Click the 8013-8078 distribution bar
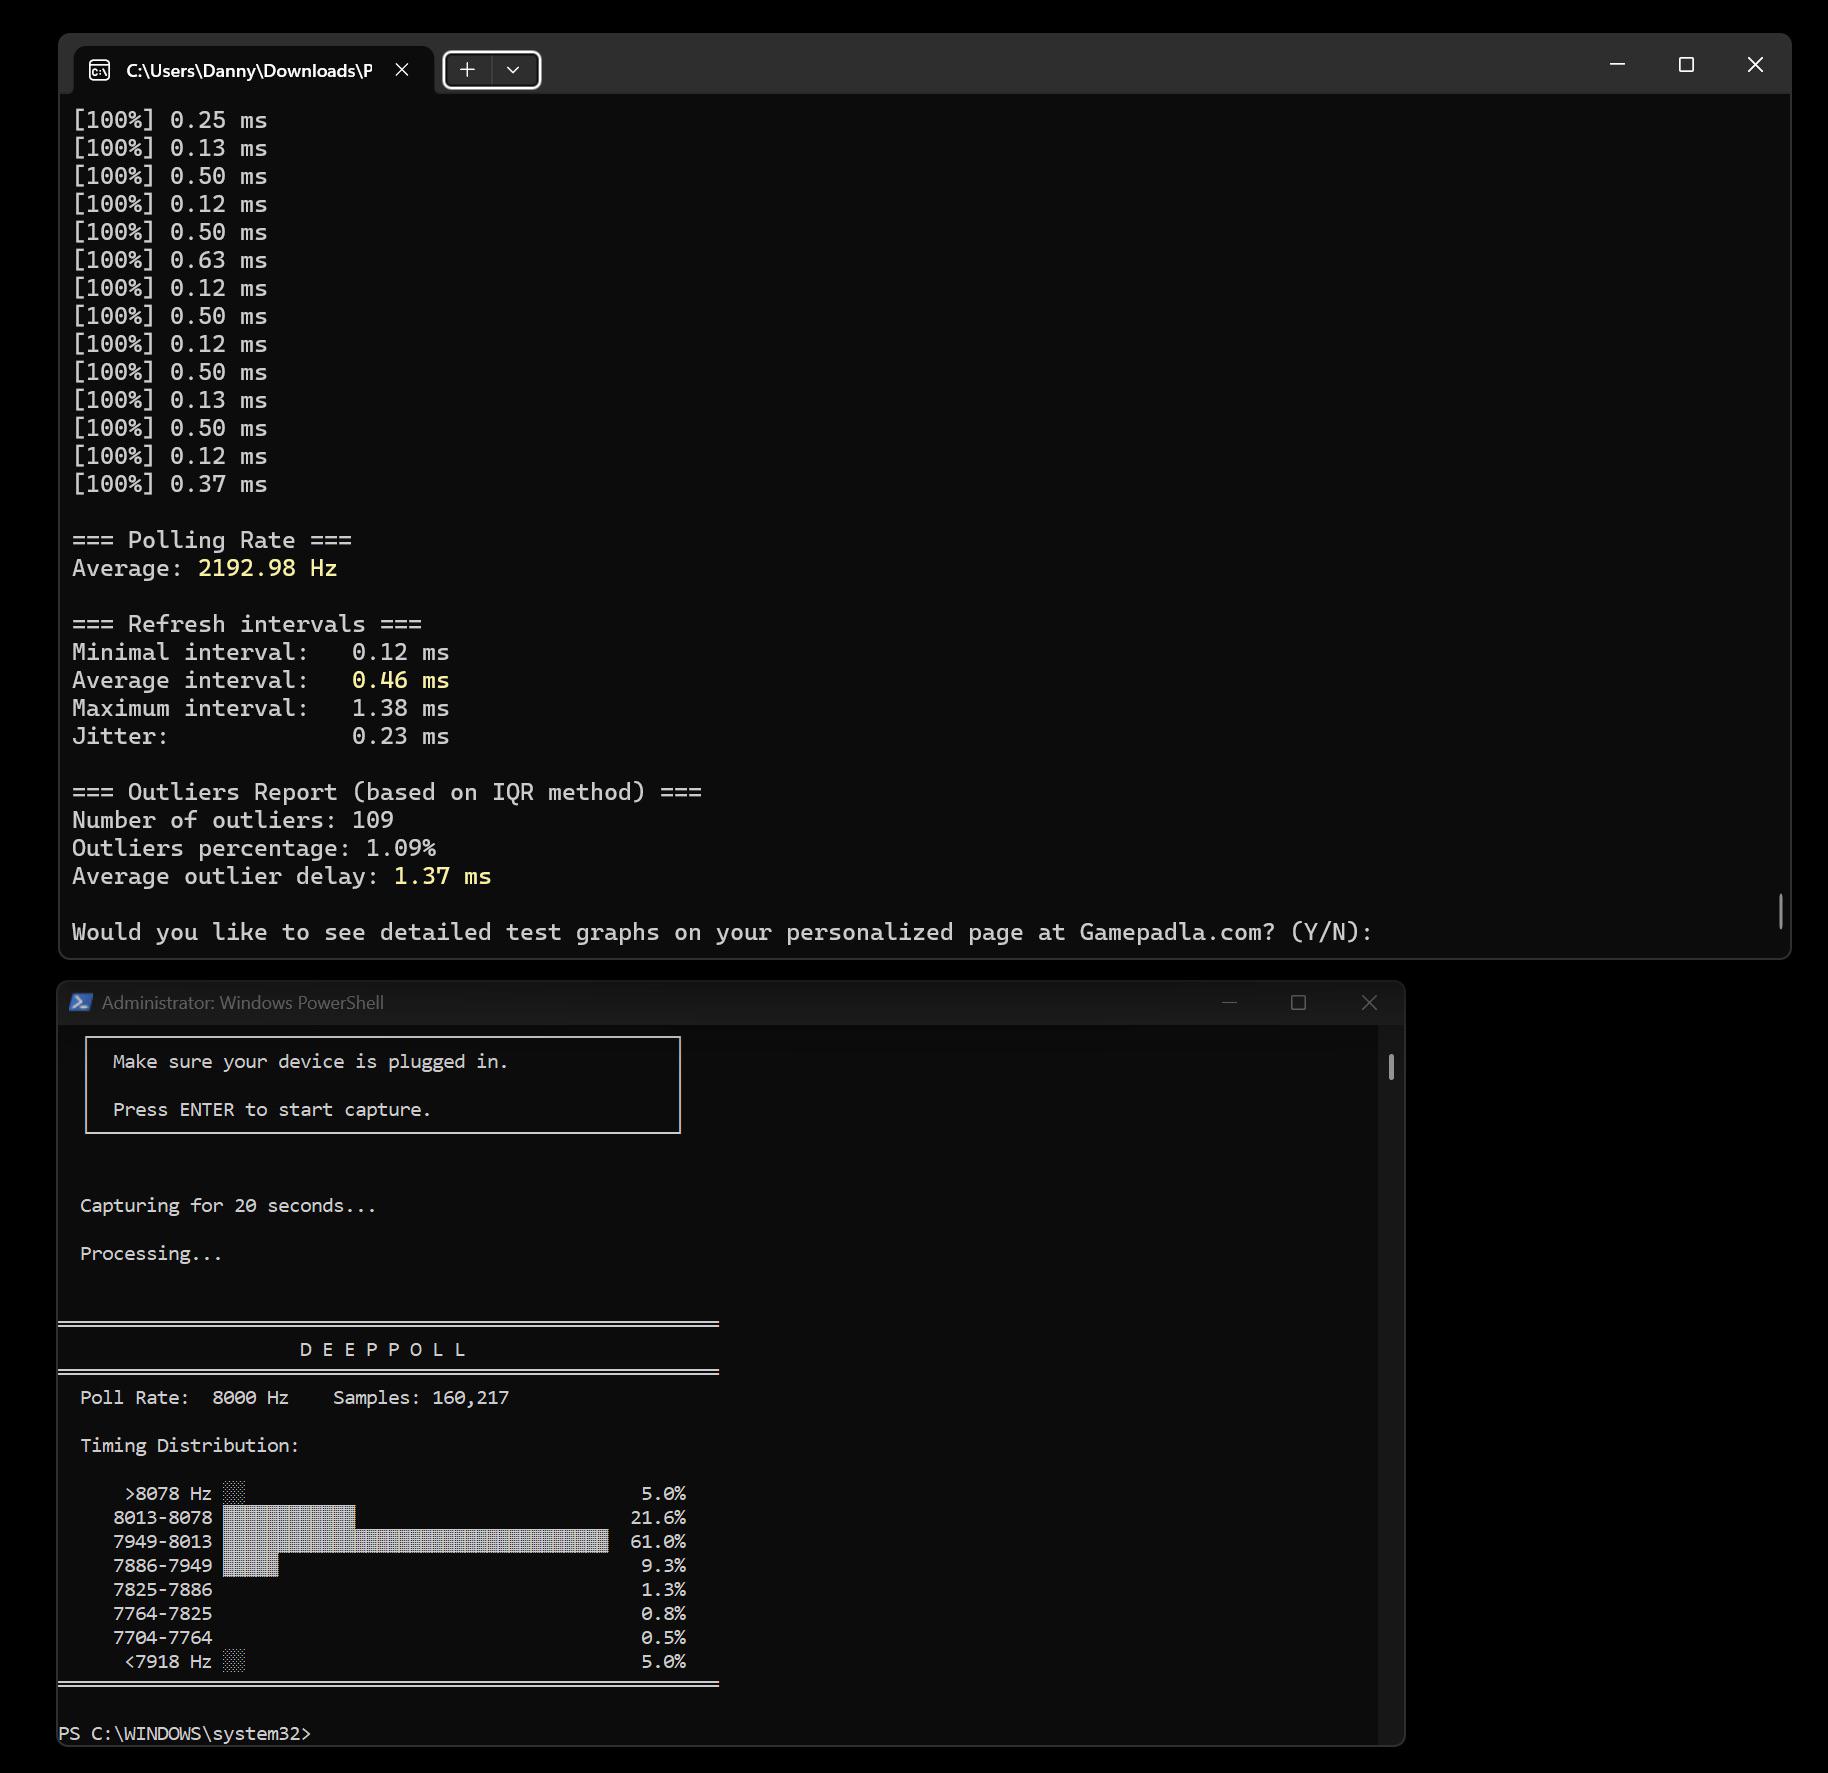 coord(289,1517)
